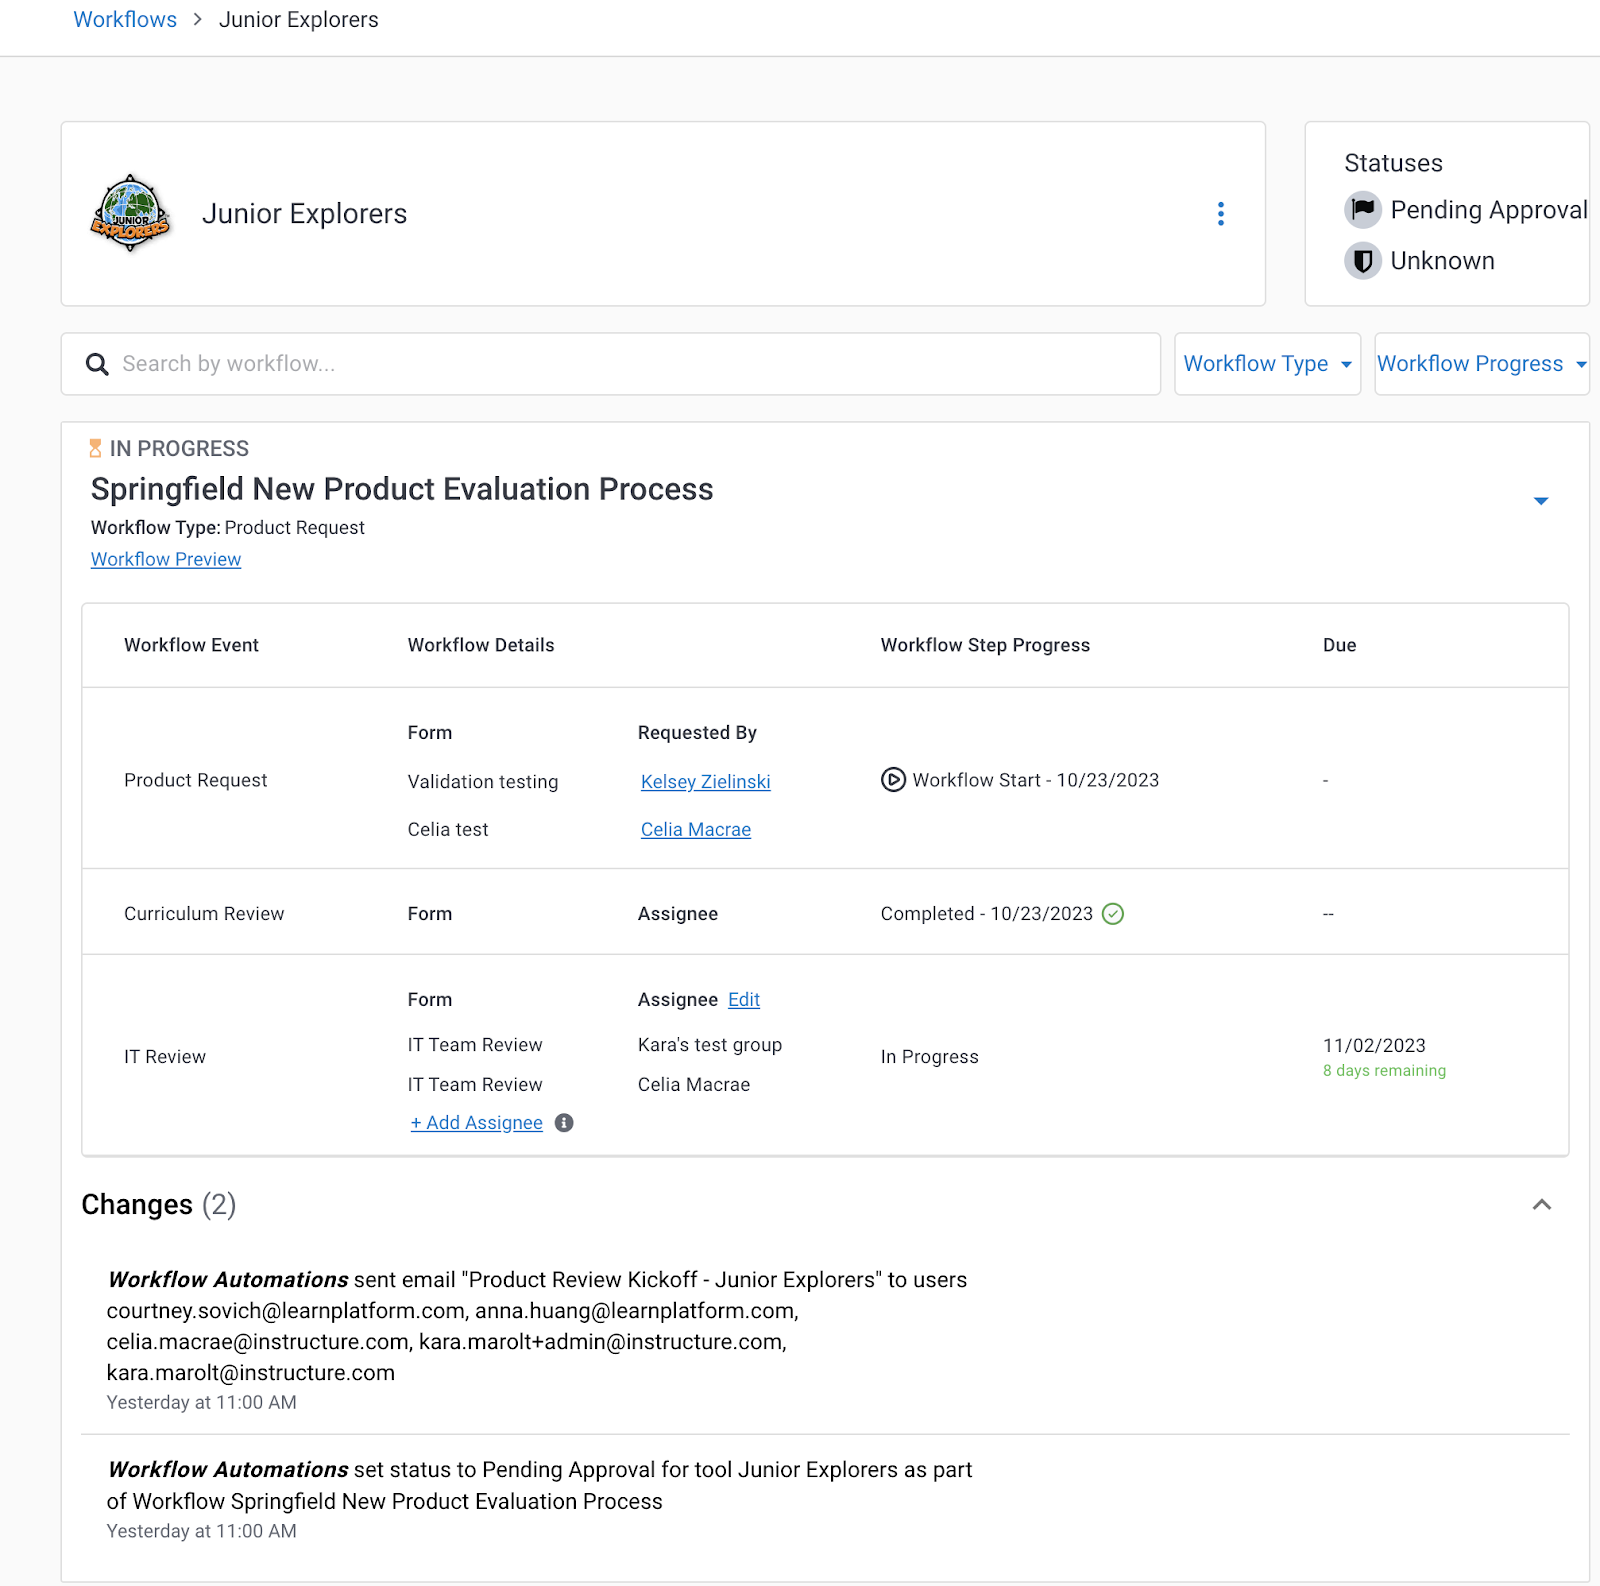The width and height of the screenshot is (1600, 1586).
Task: Go to Workflows breadcrumb
Action: coord(125,20)
